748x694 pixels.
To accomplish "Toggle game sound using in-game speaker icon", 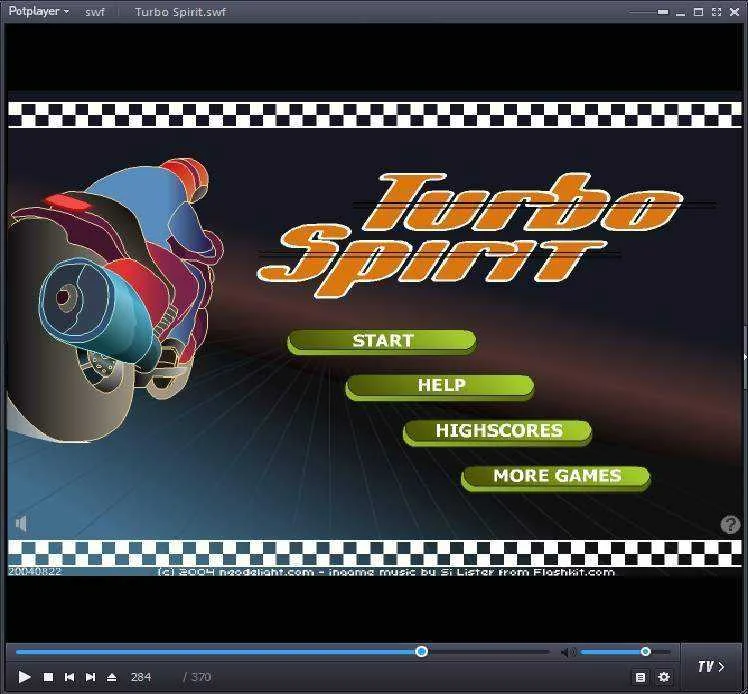I will pyautogui.click(x=21, y=524).
